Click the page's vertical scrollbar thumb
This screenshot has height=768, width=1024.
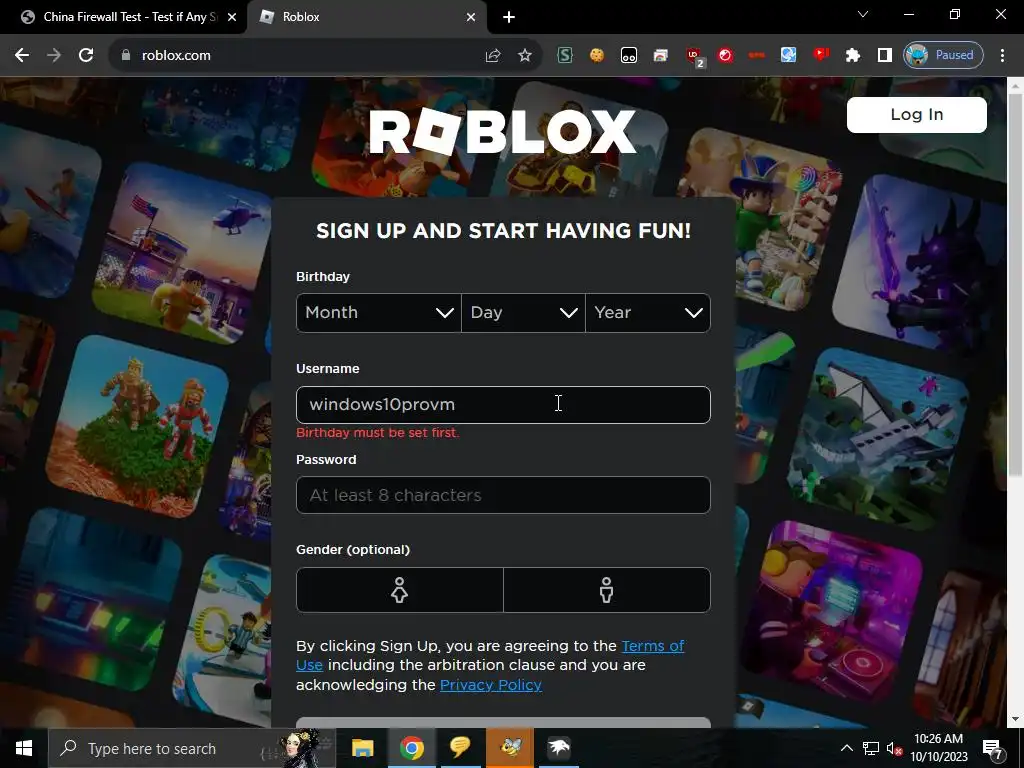[x=1015, y=285]
